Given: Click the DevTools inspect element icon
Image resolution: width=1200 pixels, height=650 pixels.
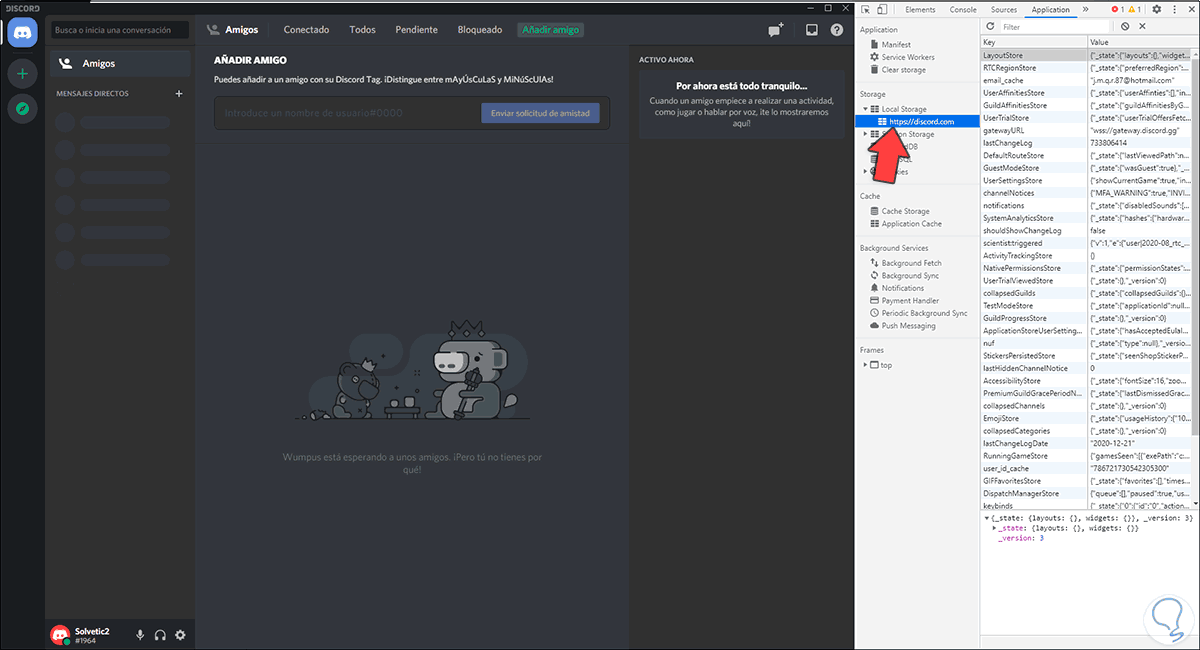Looking at the screenshot, I should tap(866, 9).
